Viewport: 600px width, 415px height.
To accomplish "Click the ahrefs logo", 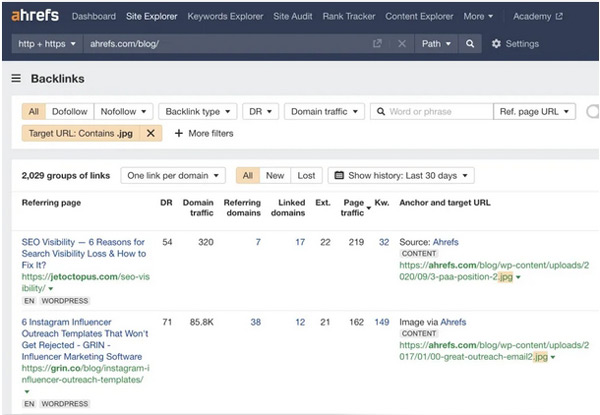I will (x=36, y=16).
